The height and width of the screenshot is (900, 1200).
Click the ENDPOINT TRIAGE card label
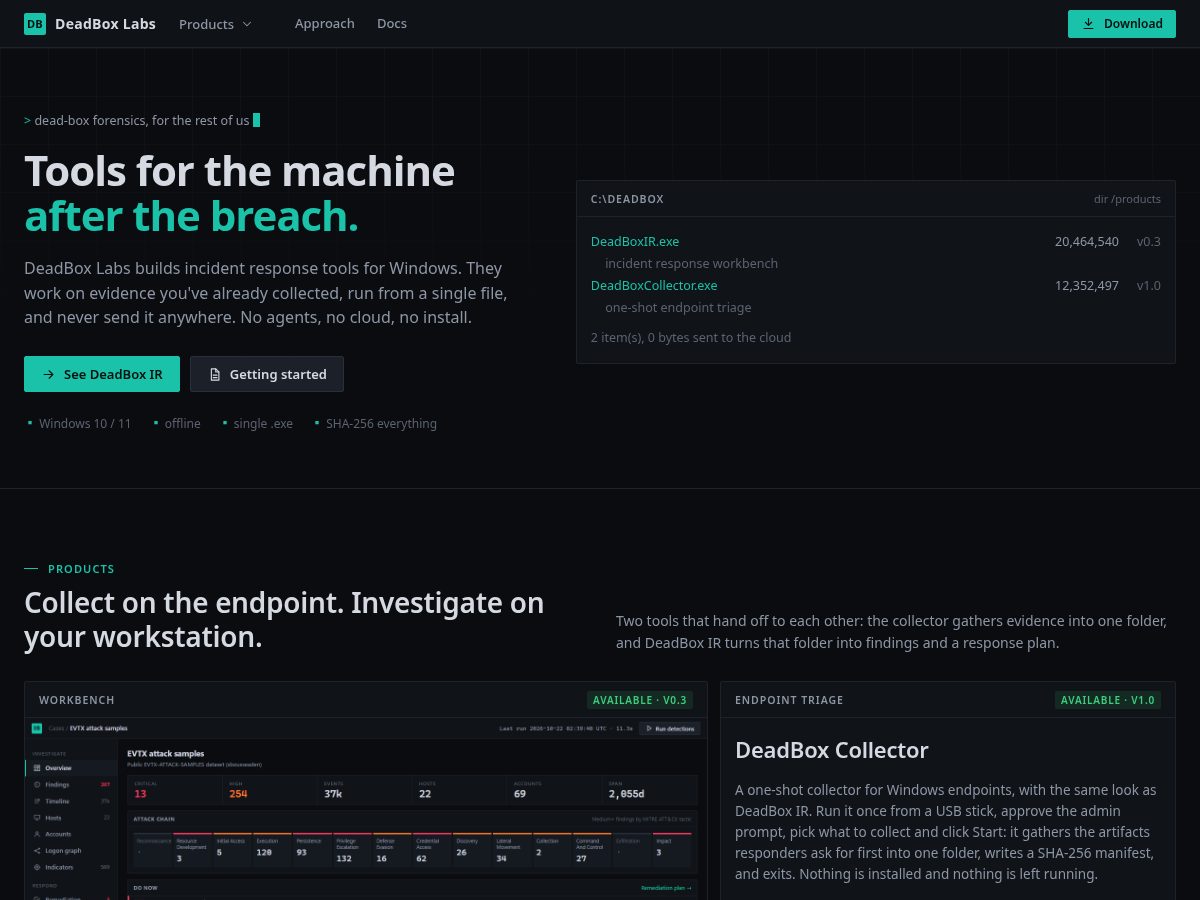tap(789, 700)
